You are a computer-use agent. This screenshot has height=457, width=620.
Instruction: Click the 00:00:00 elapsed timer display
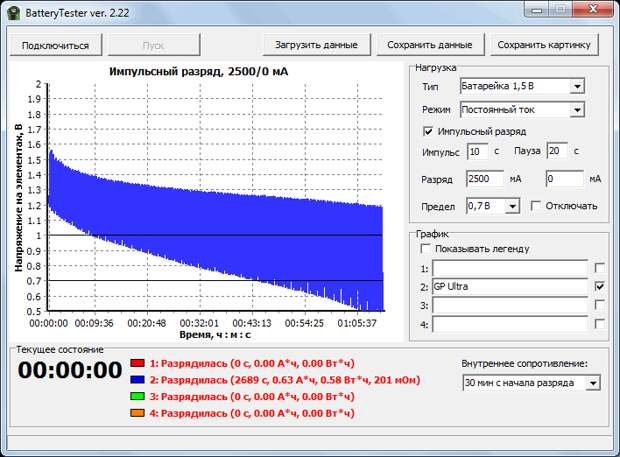tap(70, 370)
